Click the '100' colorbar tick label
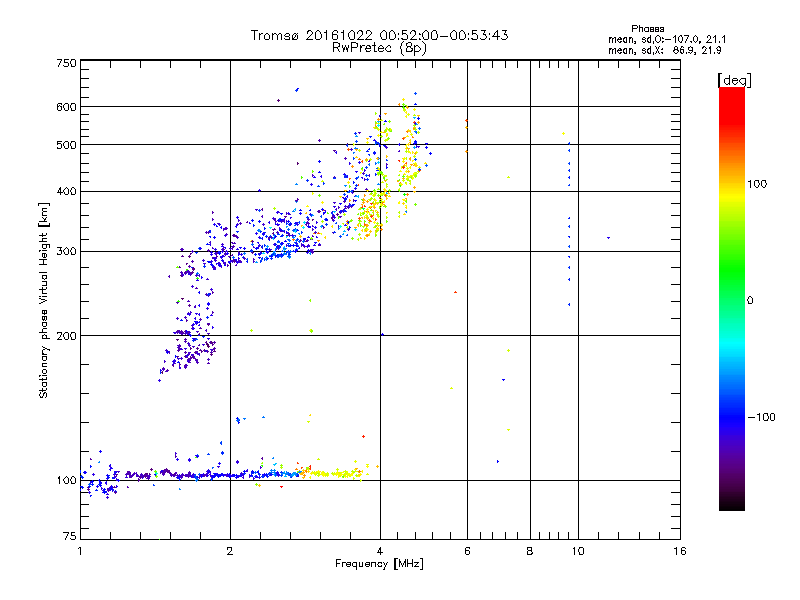The height and width of the screenshot is (600, 800). pos(757,184)
